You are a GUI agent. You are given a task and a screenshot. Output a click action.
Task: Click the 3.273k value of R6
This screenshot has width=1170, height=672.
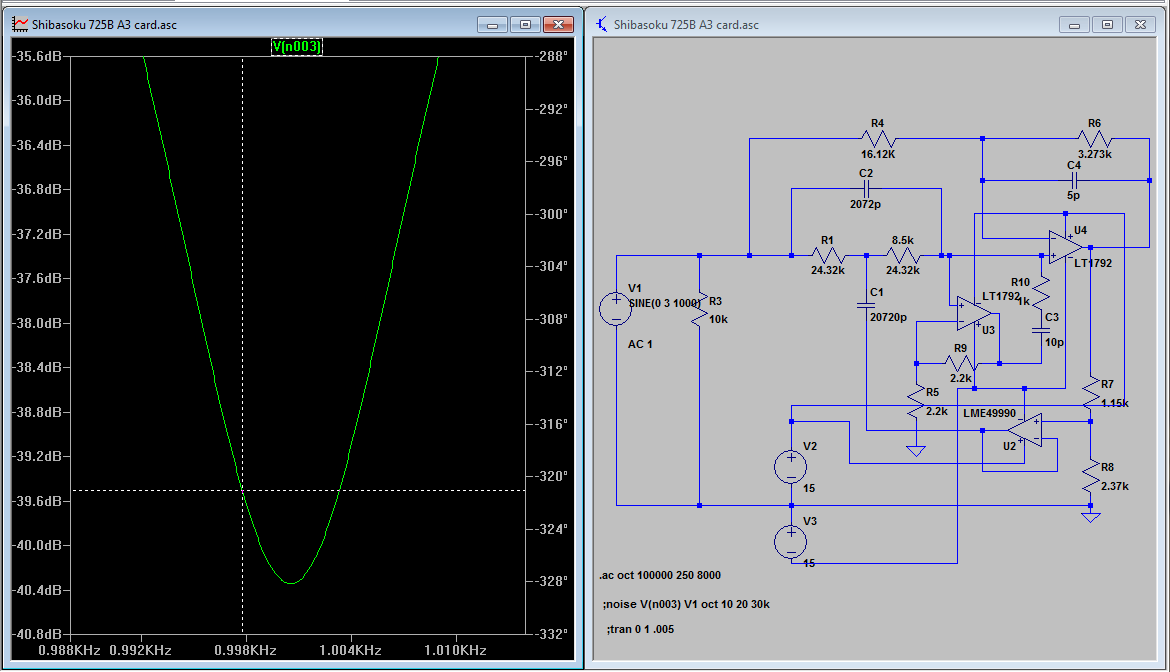[1095, 154]
